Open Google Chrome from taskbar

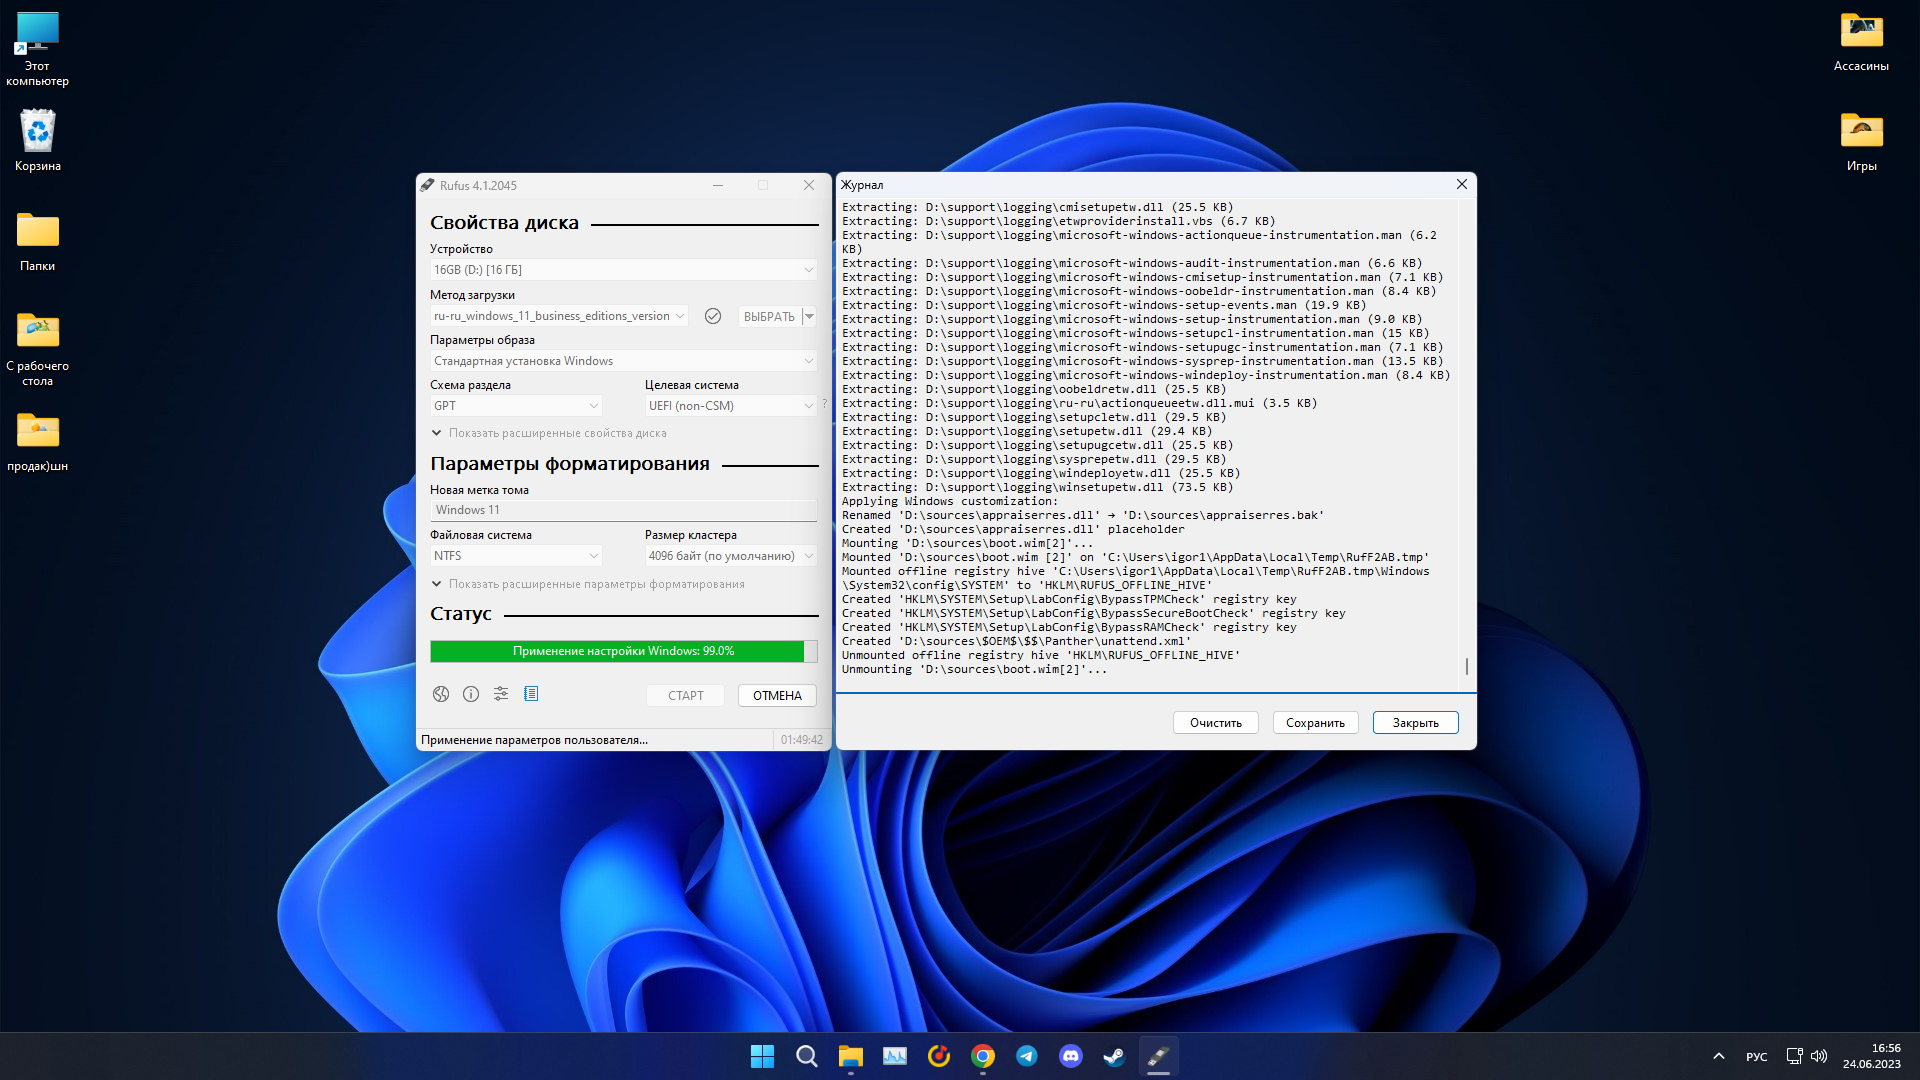(x=982, y=1056)
